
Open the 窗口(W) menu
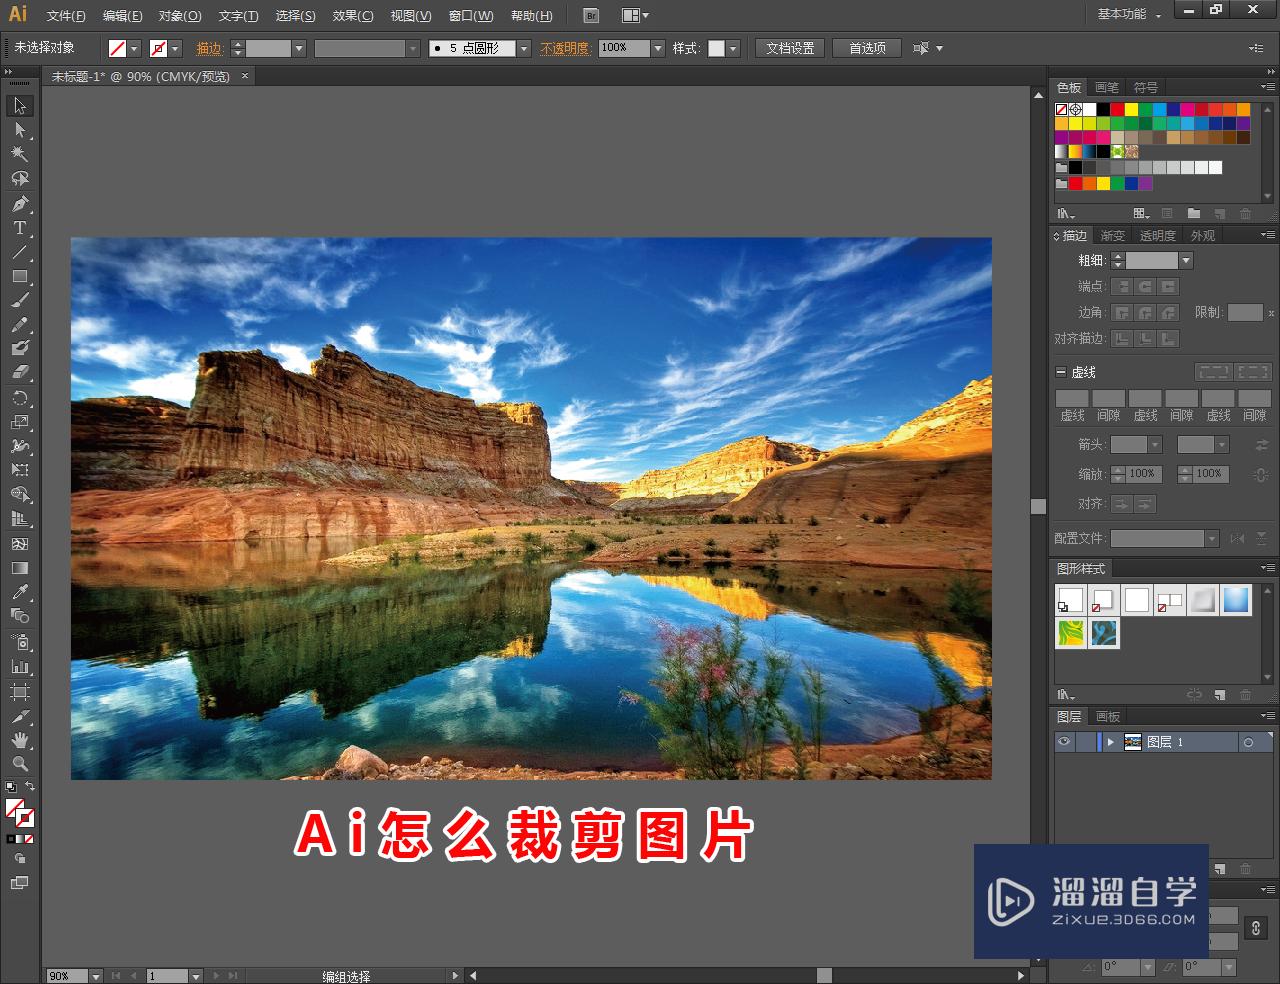[471, 16]
